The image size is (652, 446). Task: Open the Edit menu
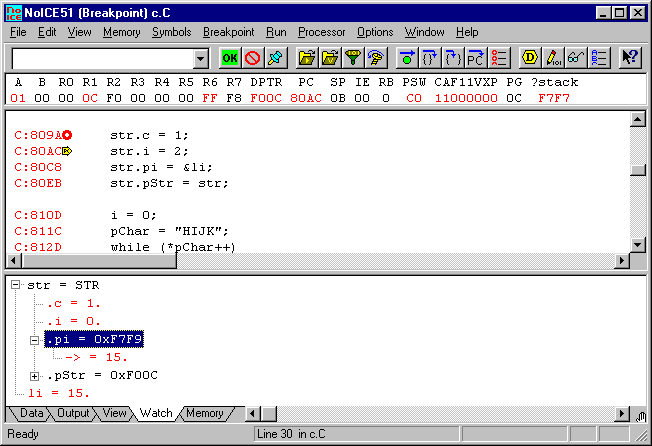coord(47,32)
